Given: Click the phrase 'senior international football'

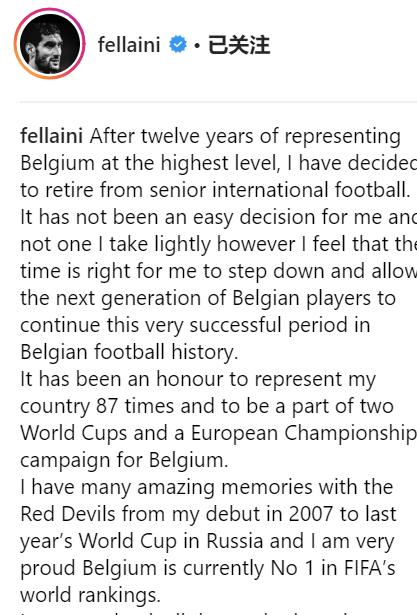Looking at the screenshot, I should [x=280, y=190].
